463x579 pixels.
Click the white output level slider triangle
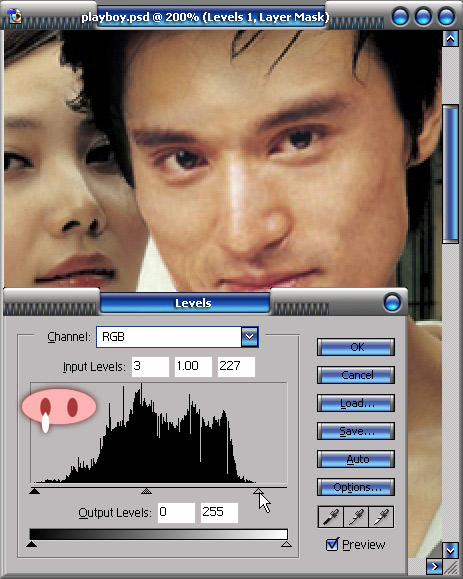pyautogui.click(x=286, y=544)
